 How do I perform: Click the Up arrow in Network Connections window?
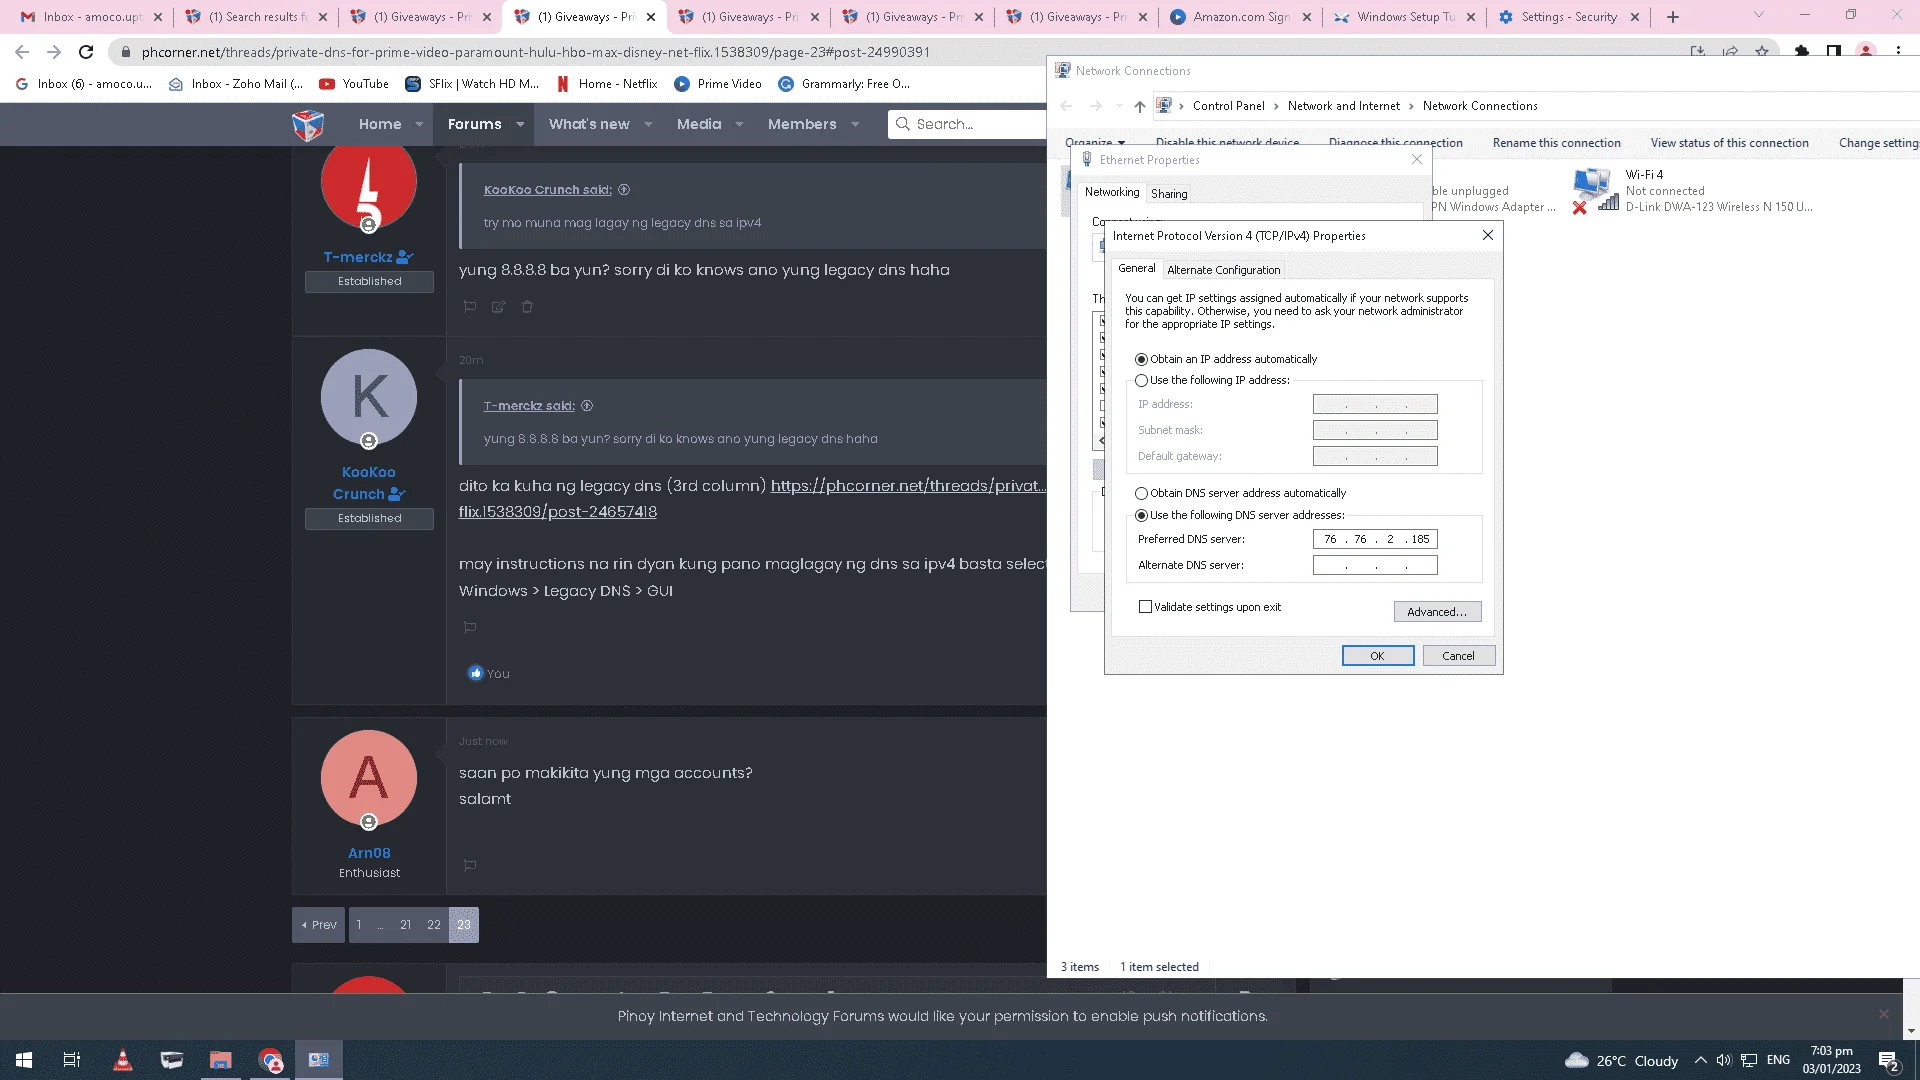[1140, 106]
